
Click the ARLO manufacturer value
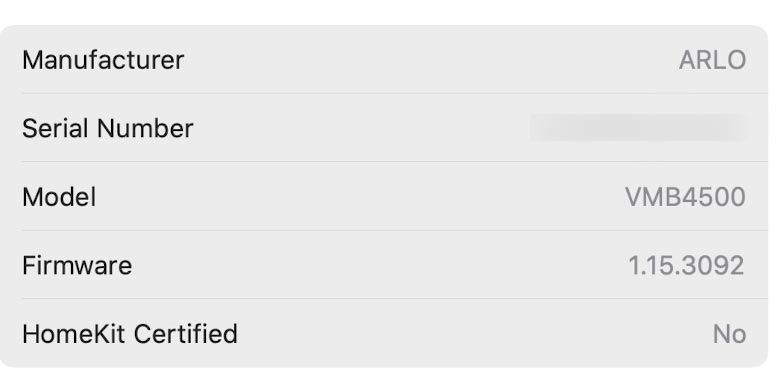click(712, 60)
